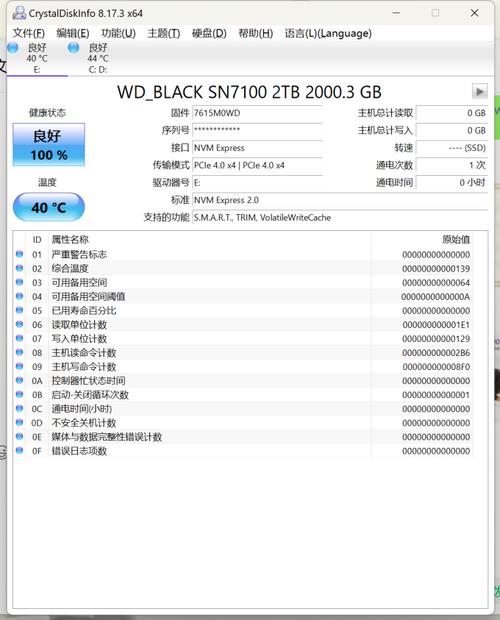
Task: Click the 良好 100 % health status button
Action: (49, 145)
